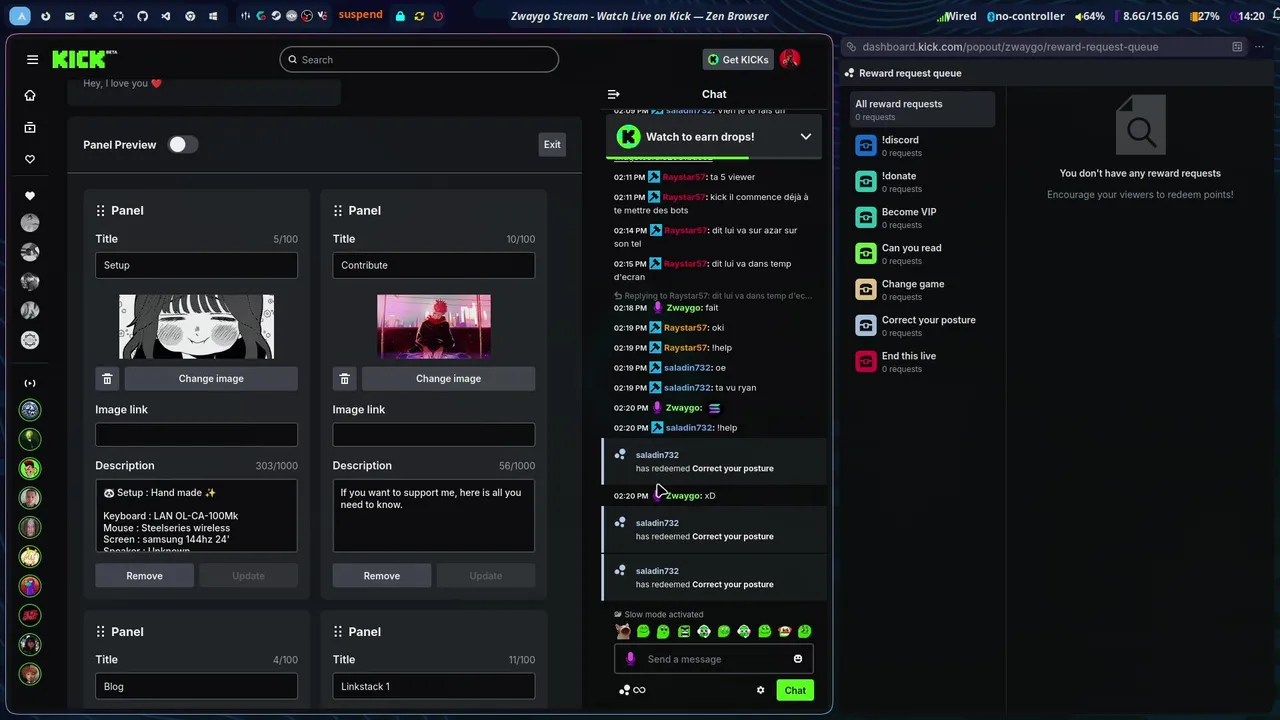
Task: Click the Wired network indicator
Action: 957,16
